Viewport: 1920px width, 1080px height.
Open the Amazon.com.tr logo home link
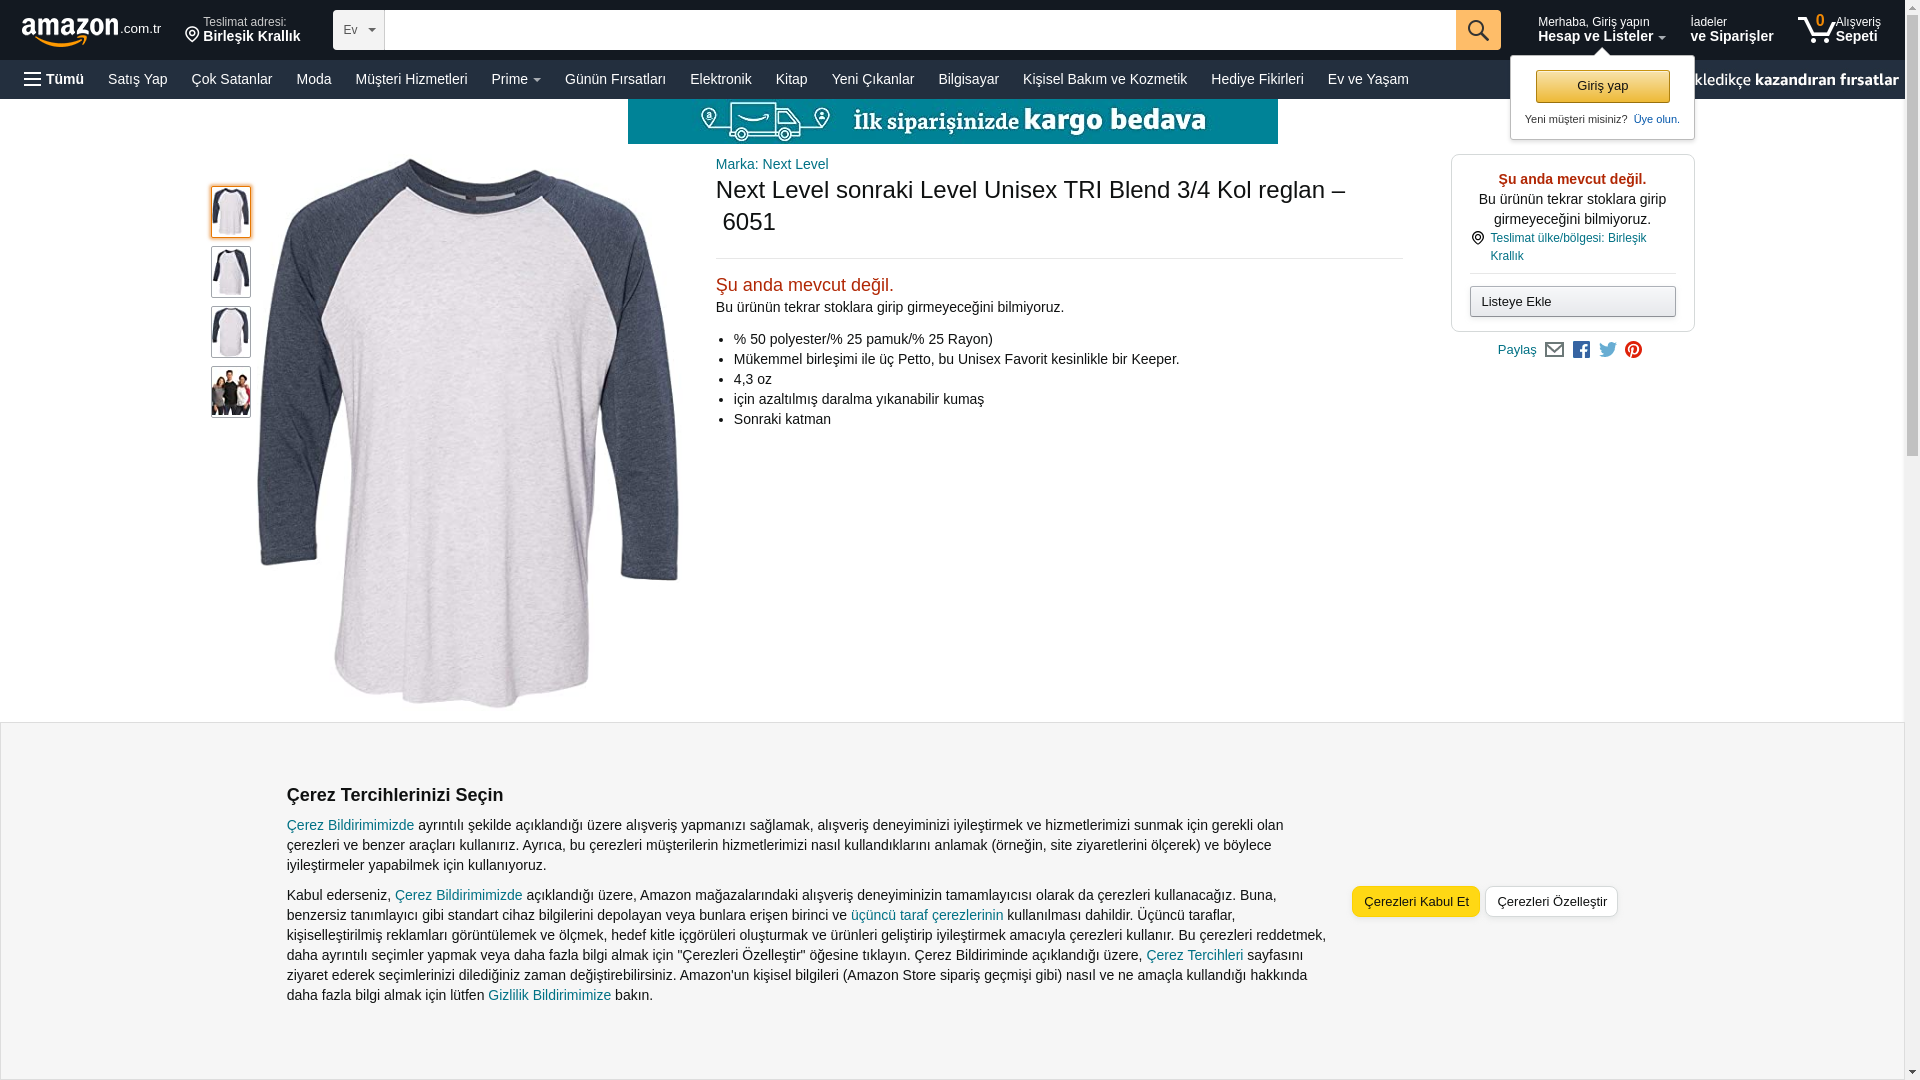point(91,31)
